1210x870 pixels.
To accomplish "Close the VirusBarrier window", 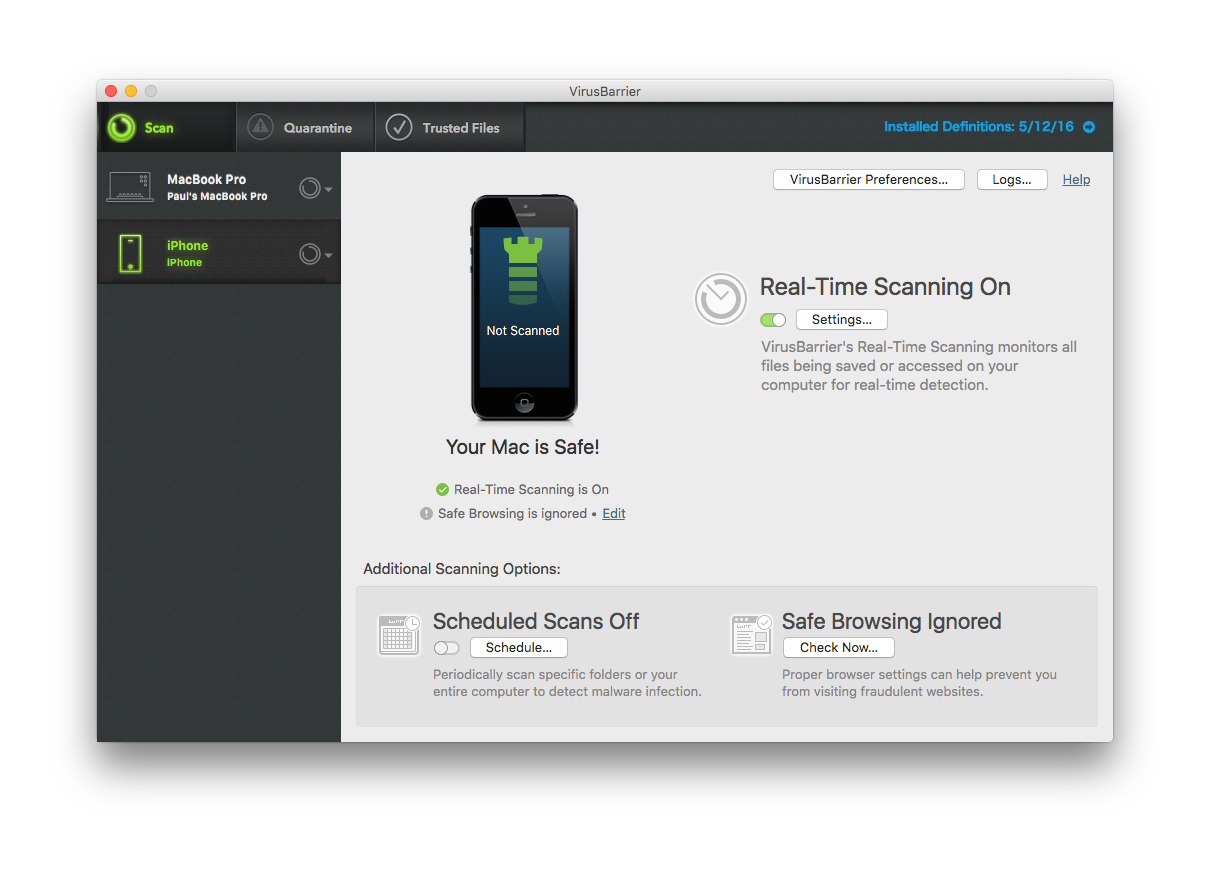I will 111,91.
